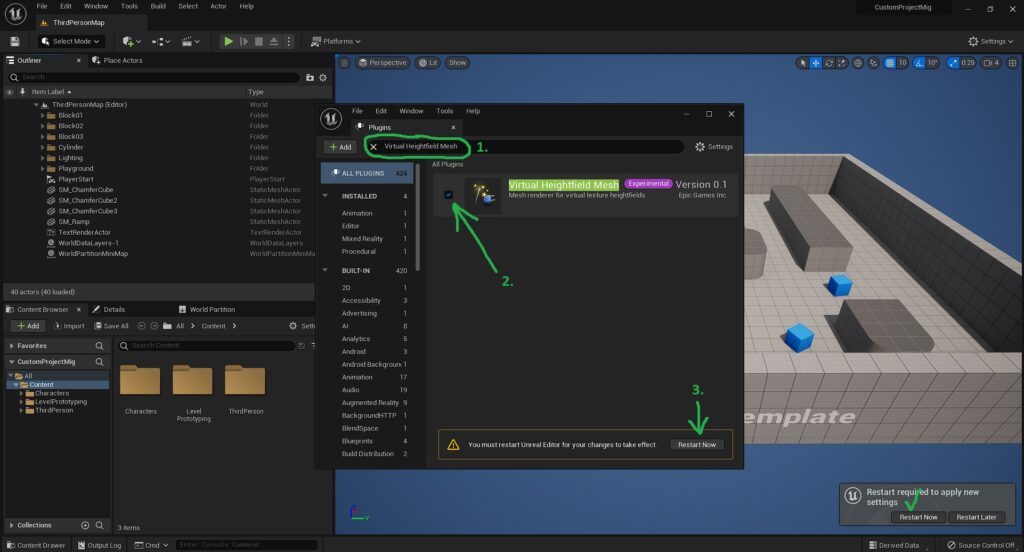Switch to the Details tab
The height and width of the screenshot is (552, 1024).
tap(108, 309)
